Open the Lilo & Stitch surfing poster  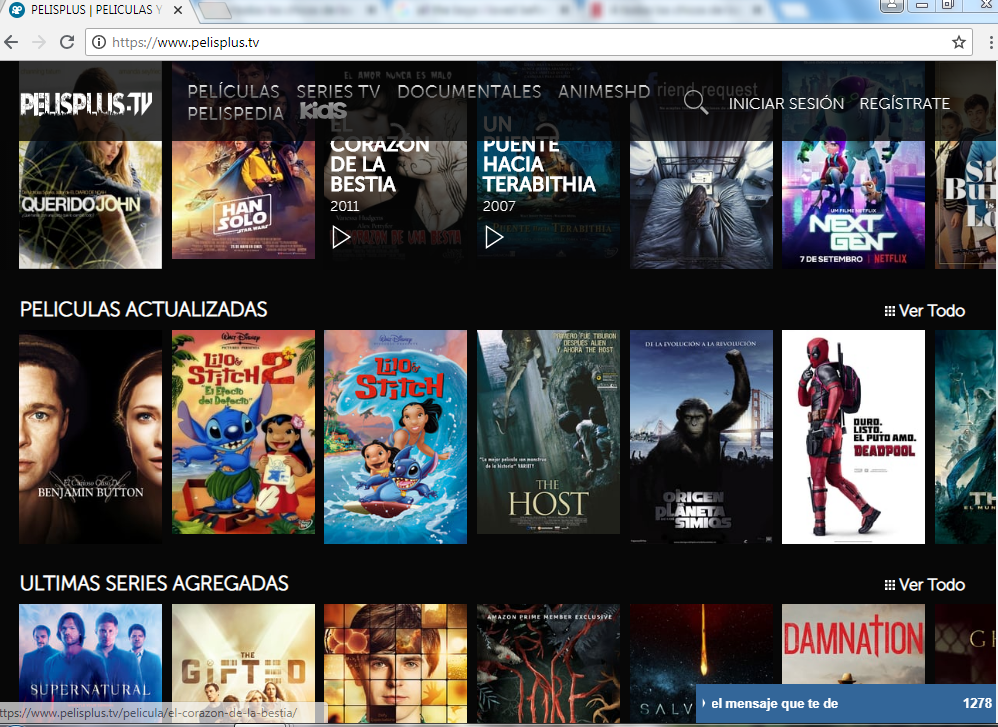(395, 437)
